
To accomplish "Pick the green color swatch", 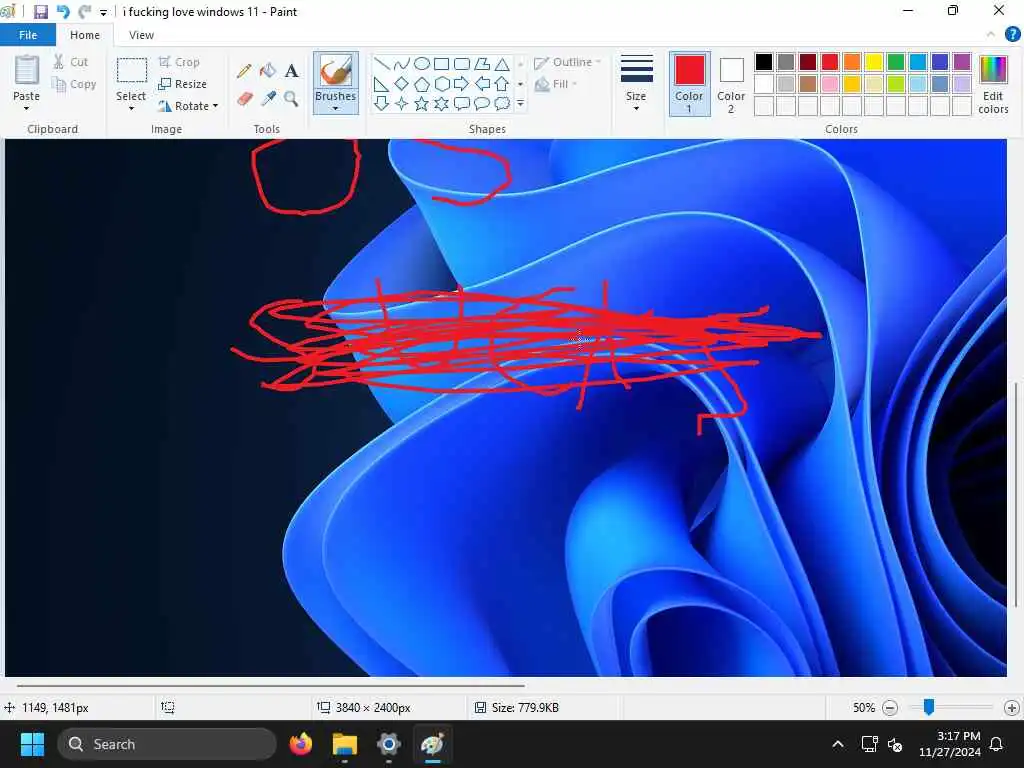I will pyautogui.click(x=895, y=62).
